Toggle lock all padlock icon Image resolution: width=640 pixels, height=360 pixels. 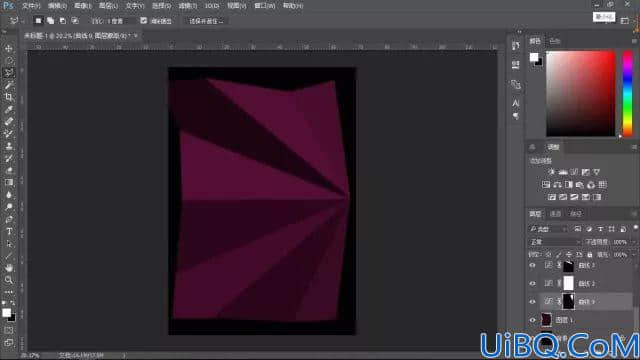click(589, 255)
